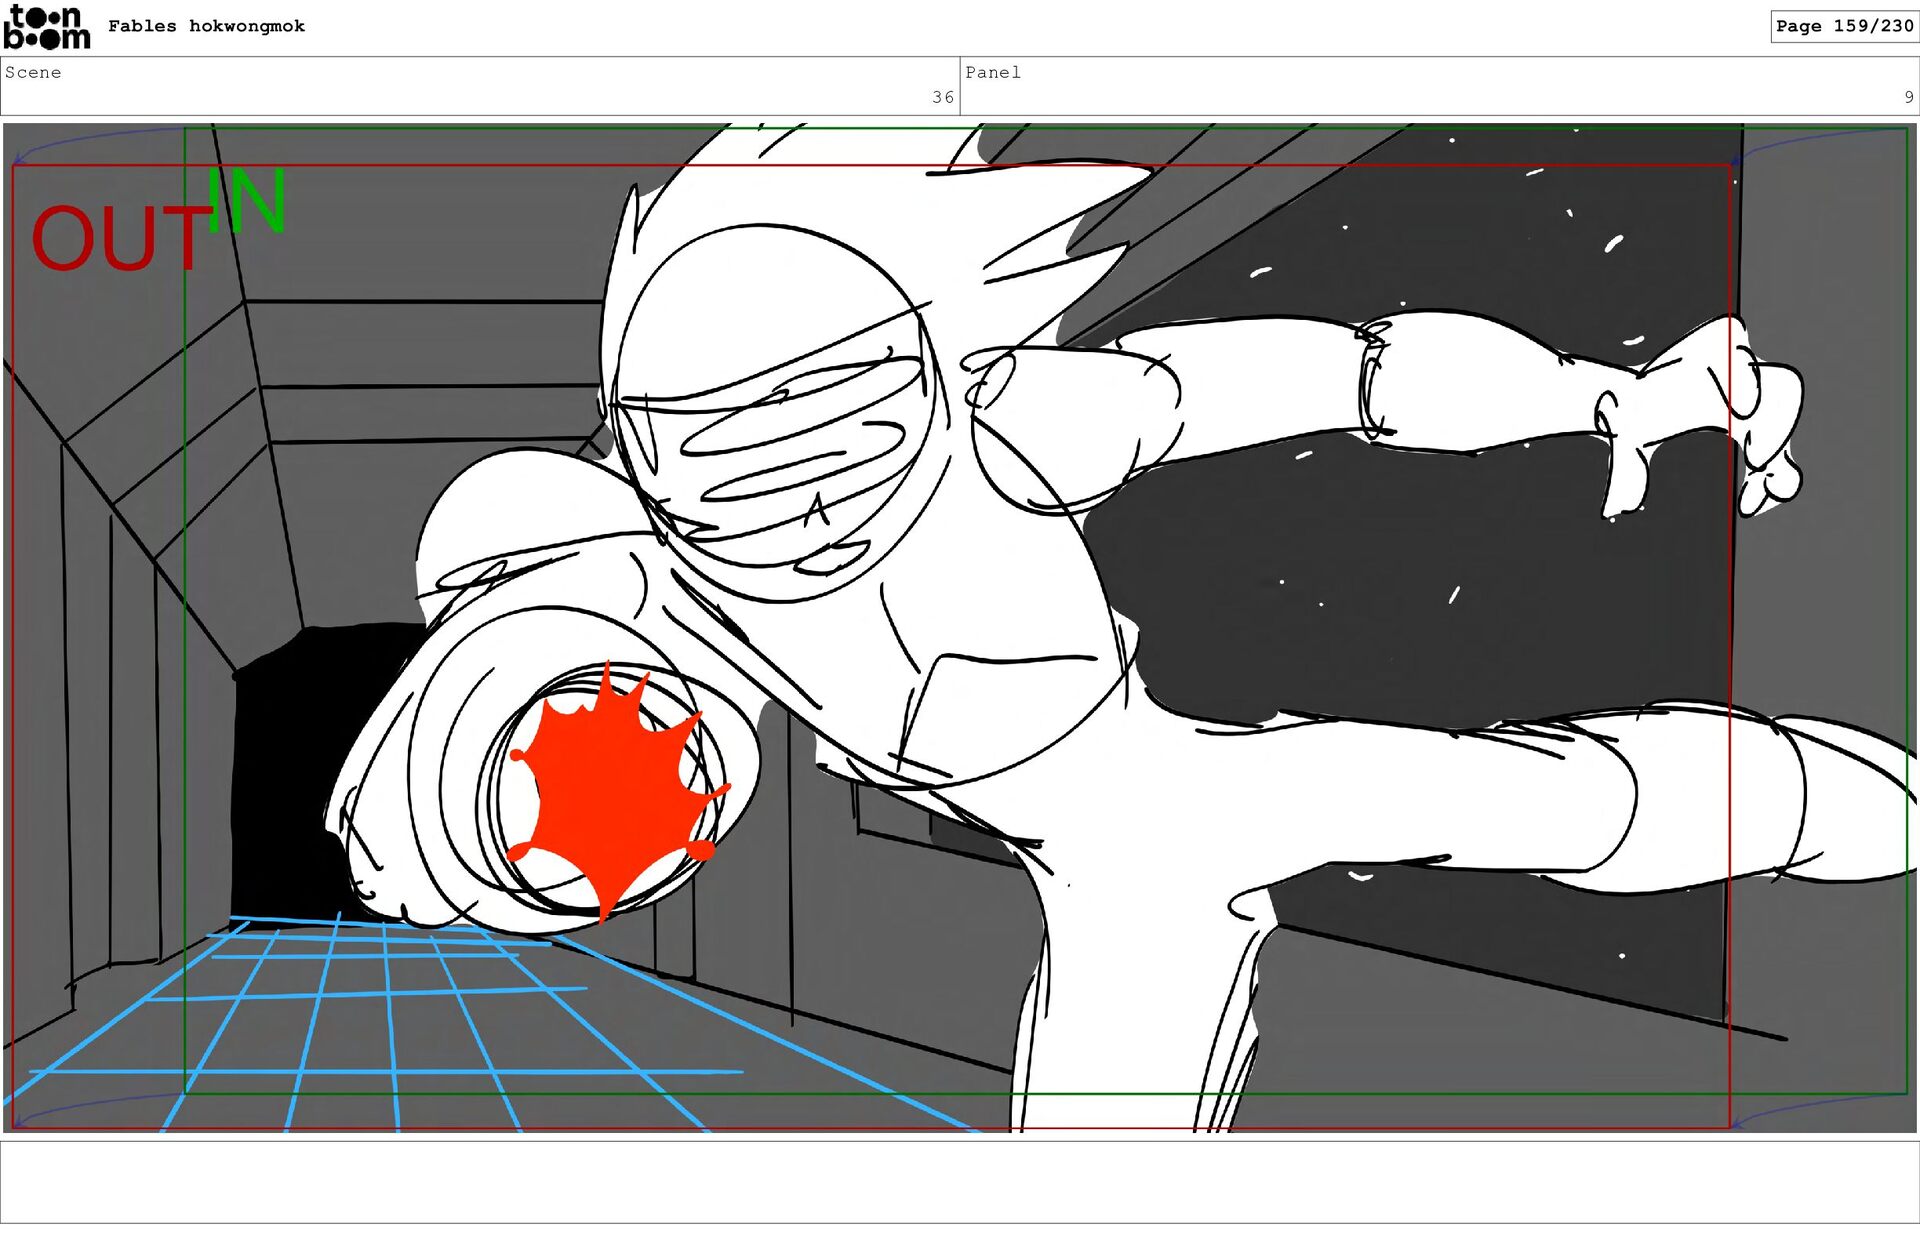Select the scene number 36
Viewport: 1920px width, 1242px height.
942,97
